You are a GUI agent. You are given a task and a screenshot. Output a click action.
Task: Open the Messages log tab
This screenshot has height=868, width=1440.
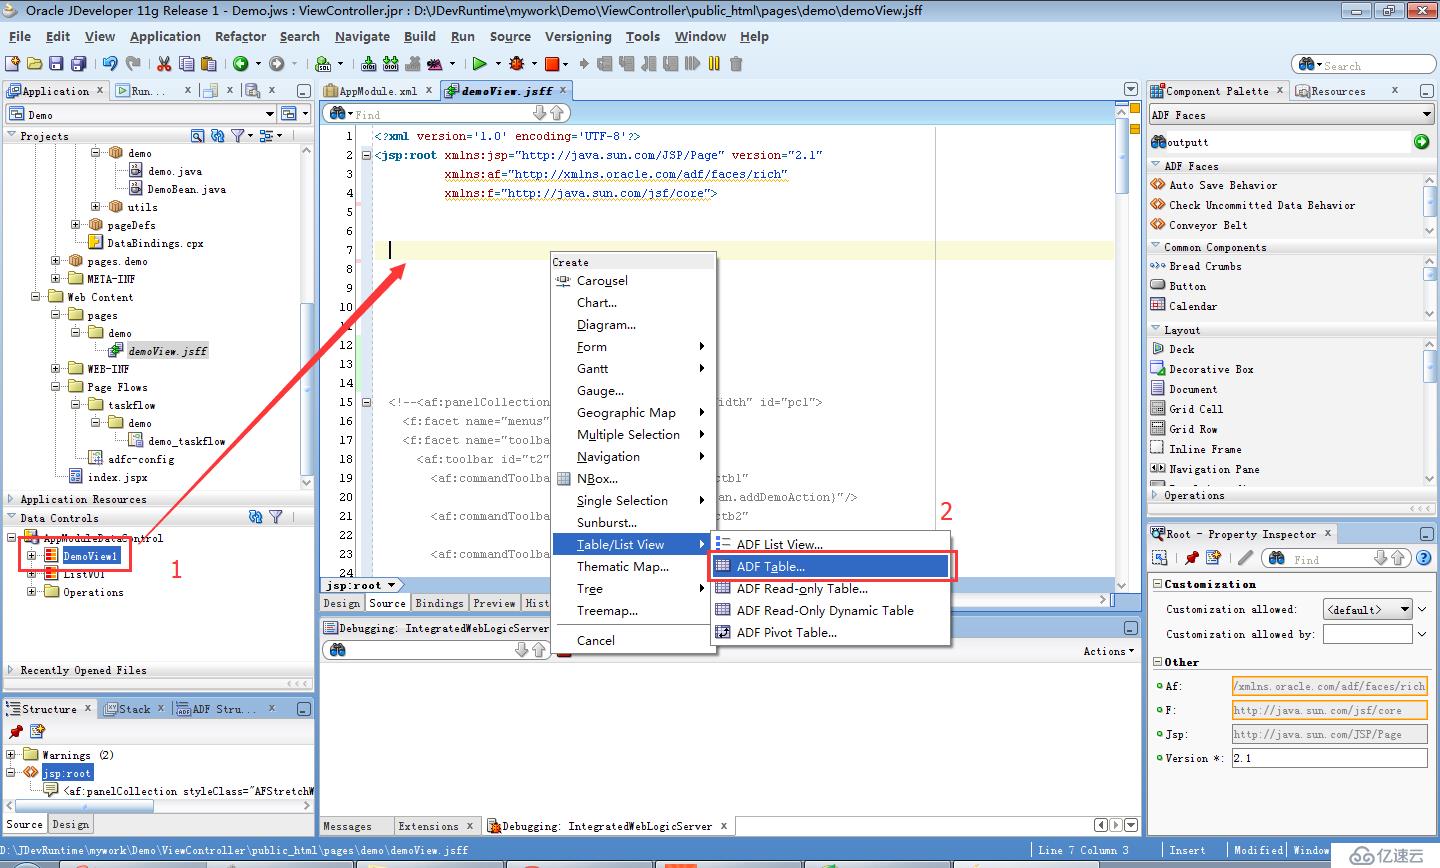(x=347, y=826)
